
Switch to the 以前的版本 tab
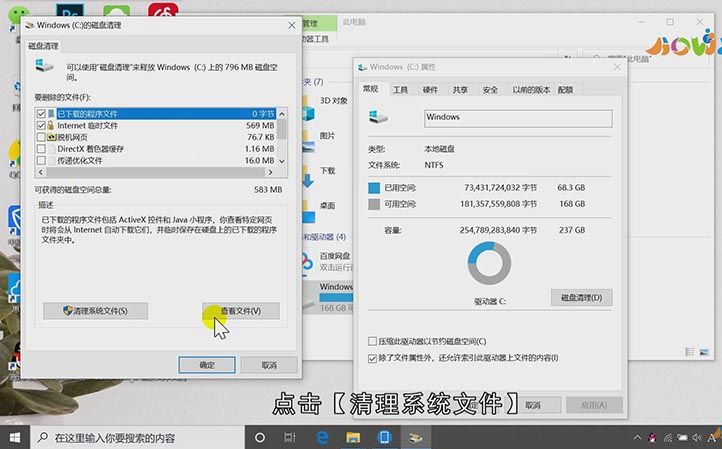531,90
